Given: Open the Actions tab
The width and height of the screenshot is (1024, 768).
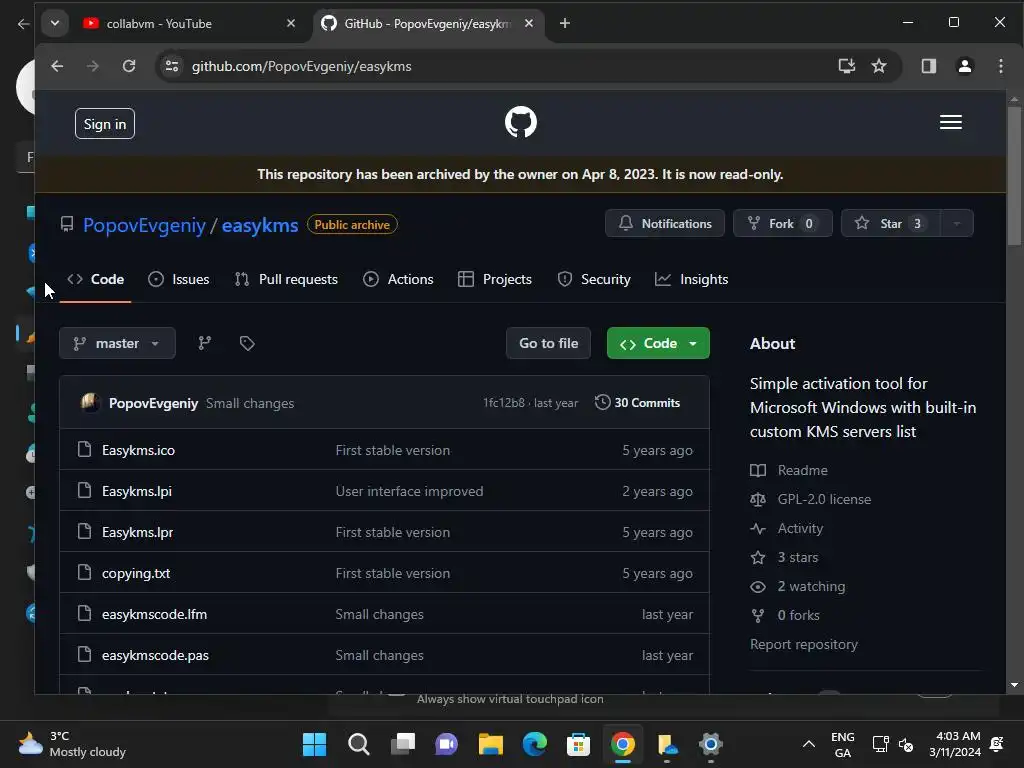Looking at the screenshot, I should tap(398, 279).
